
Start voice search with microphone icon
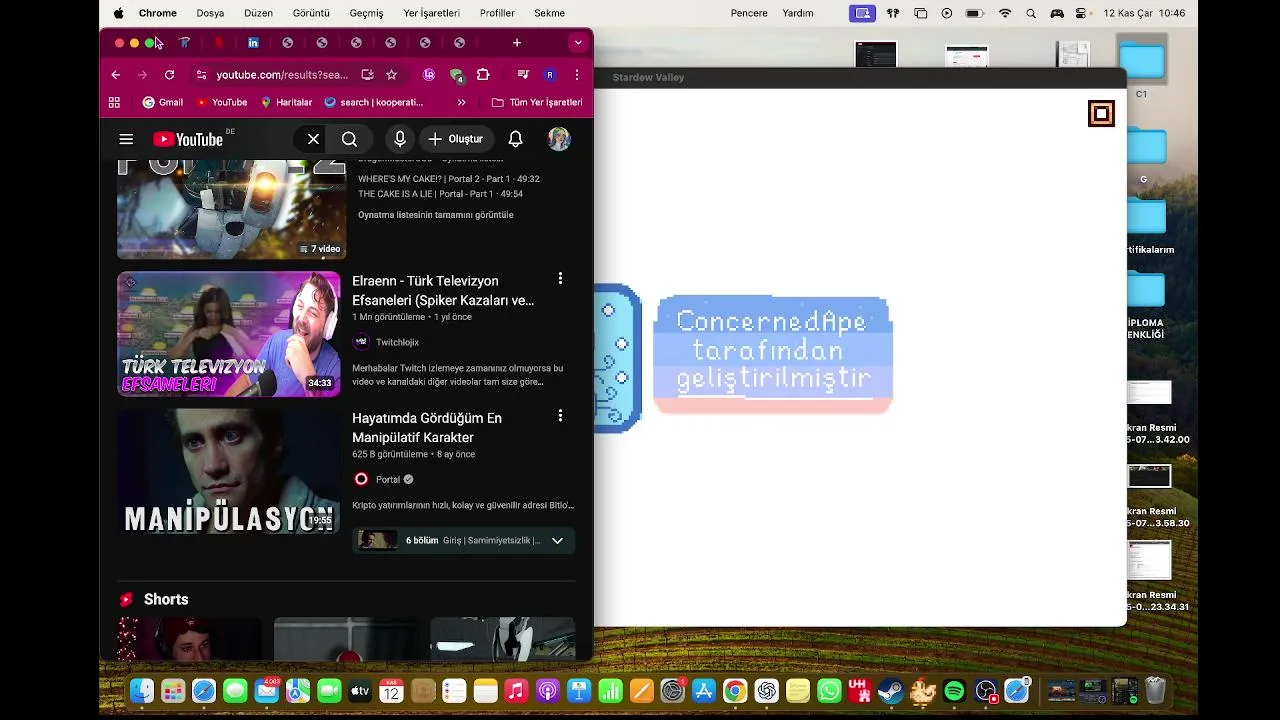tap(400, 139)
